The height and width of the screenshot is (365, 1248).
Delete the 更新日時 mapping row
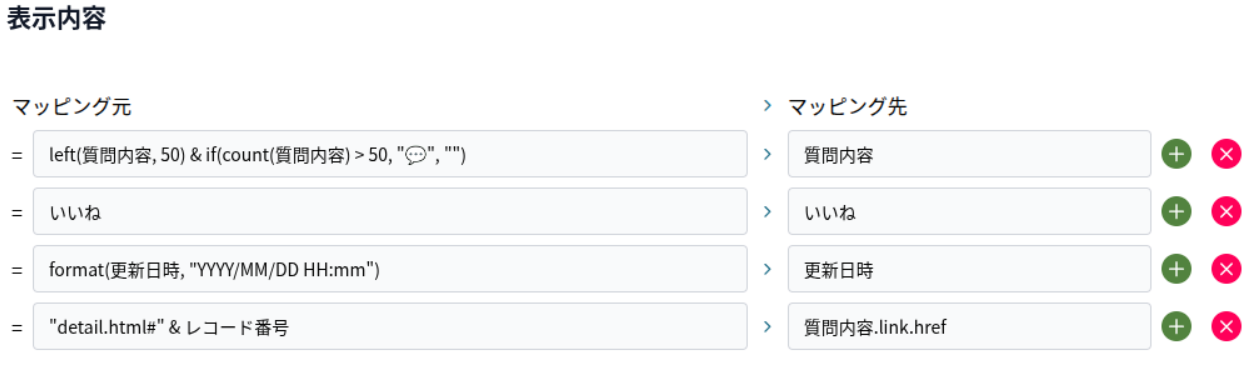1226,269
